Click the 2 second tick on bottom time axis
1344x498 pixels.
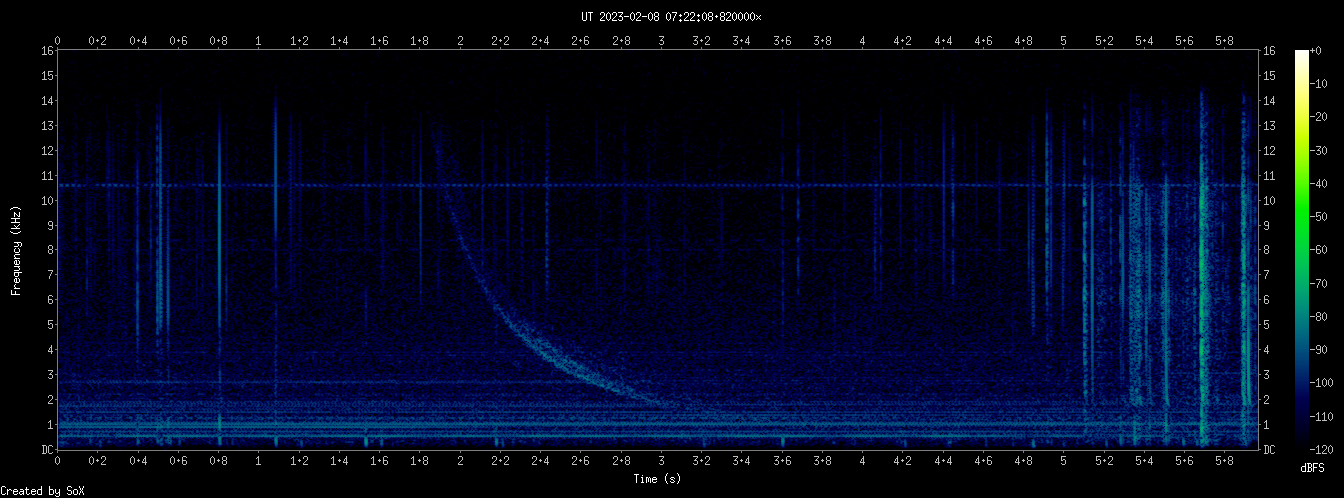pos(460,461)
